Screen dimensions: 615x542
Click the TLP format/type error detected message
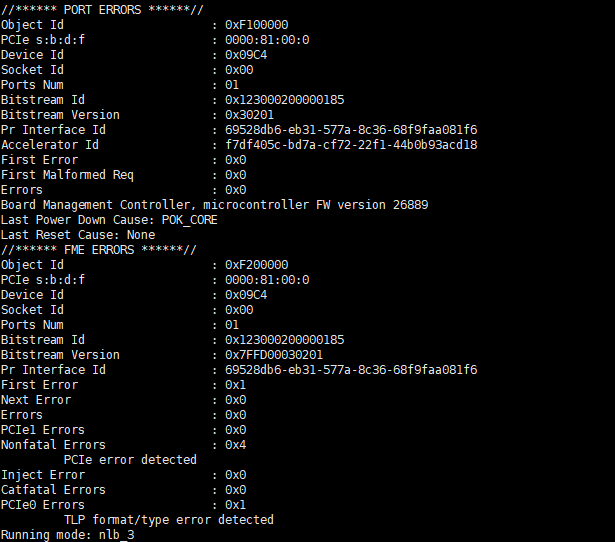168,519
